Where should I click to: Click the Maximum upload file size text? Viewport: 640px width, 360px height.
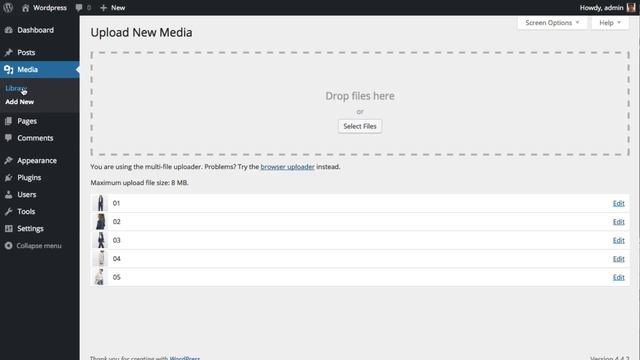click(x=140, y=183)
